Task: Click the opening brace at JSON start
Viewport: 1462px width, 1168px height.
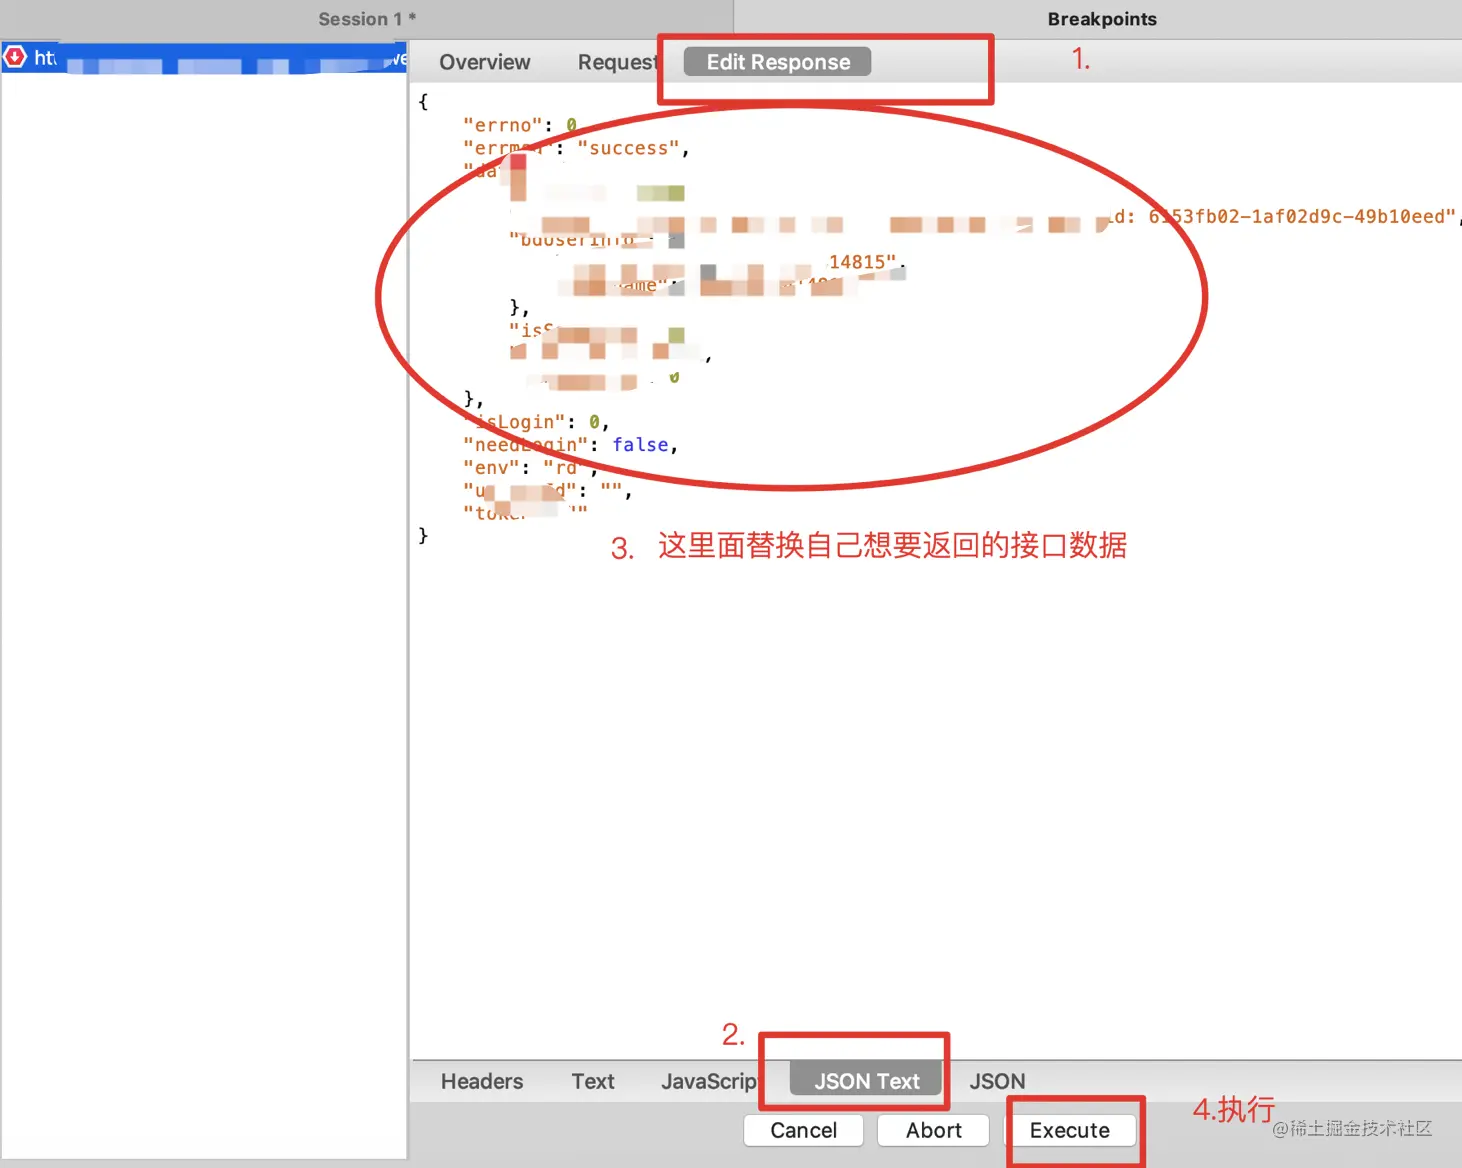Action: point(423,102)
